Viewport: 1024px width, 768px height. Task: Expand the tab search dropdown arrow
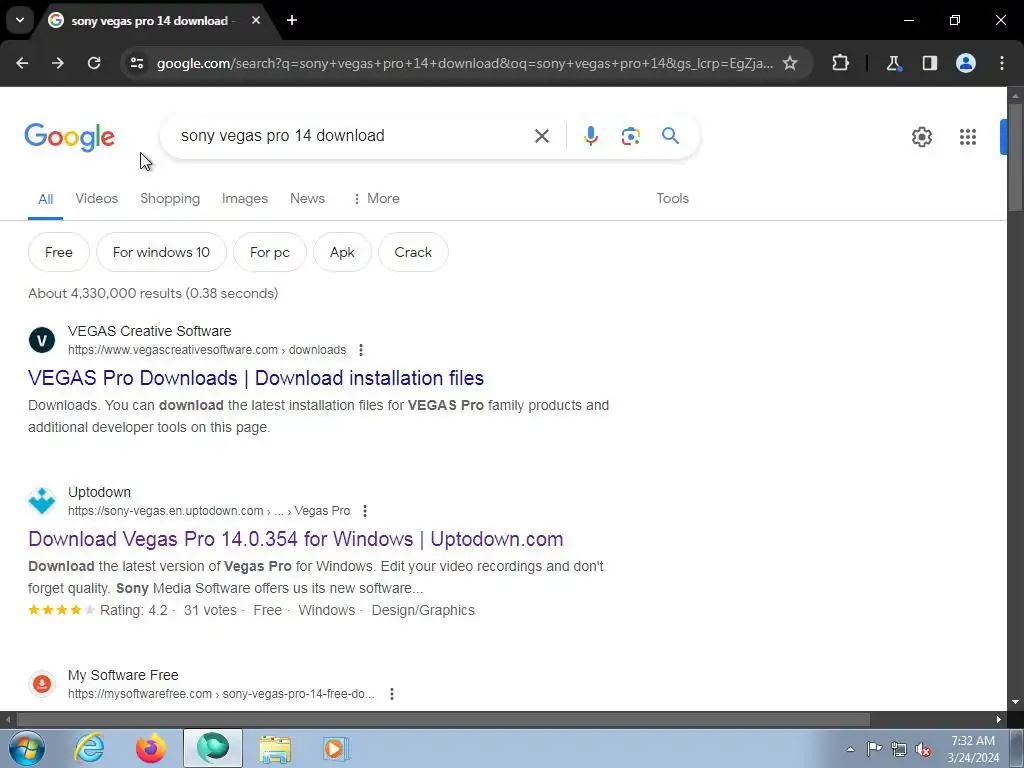coord(20,20)
